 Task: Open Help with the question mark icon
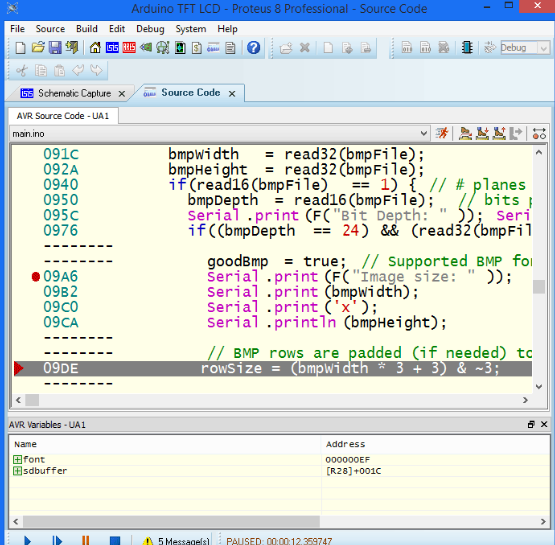253,47
